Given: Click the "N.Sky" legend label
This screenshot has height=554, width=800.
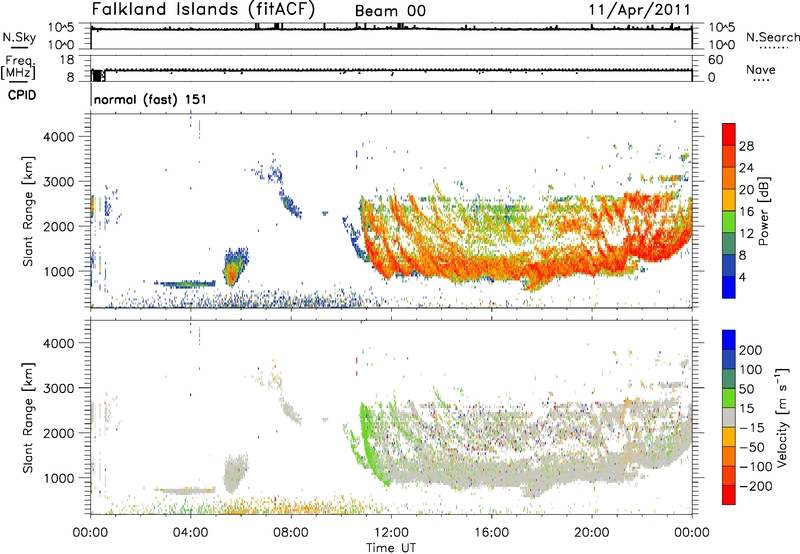Looking at the screenshot, I should (19, 37).
